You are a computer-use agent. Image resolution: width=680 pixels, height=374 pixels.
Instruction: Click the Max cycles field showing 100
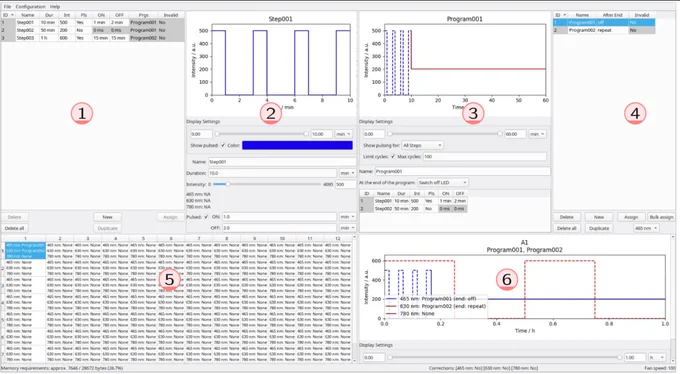point(484,157)
